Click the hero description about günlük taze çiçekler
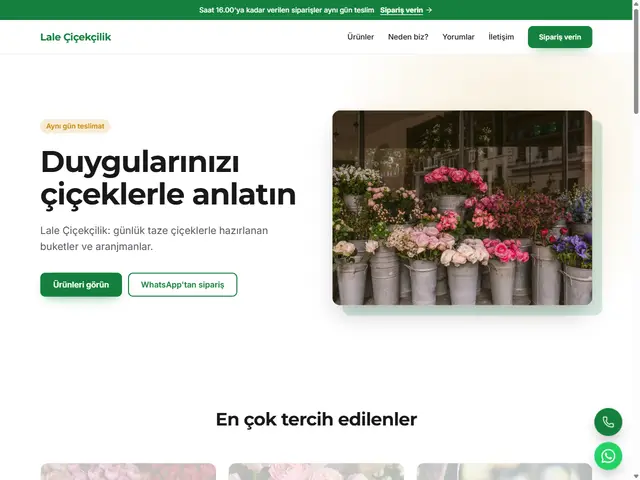Viewport: 640px width, 480px height. pos(154,238)
